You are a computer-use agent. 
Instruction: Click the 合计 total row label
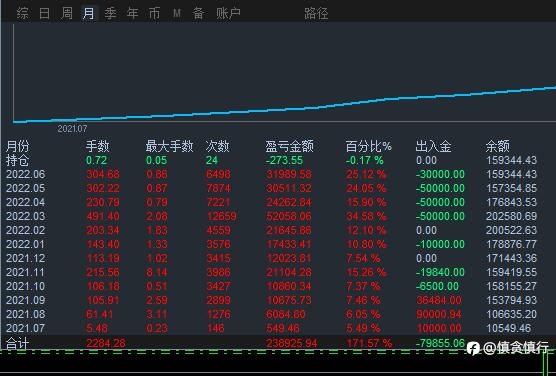pos(17,343)
